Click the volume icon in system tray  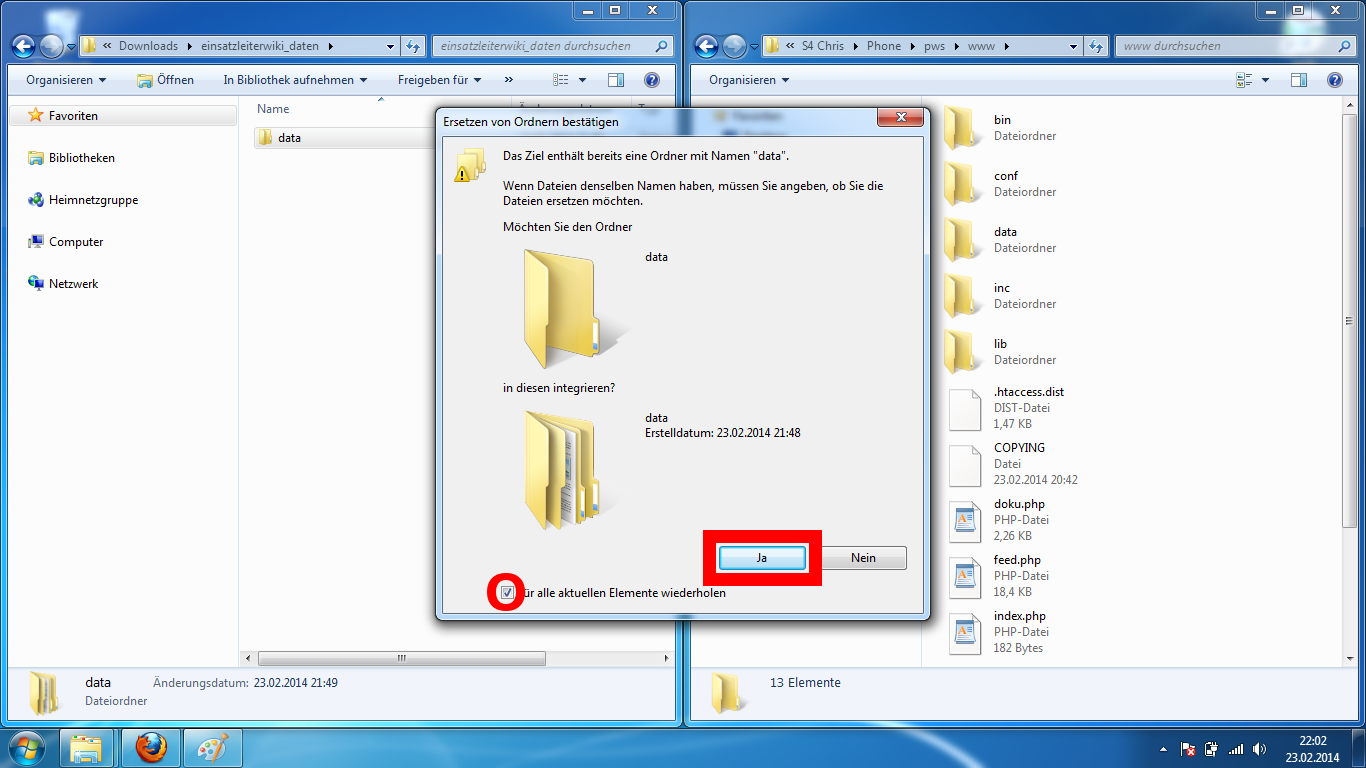(x=1257, y=749)
